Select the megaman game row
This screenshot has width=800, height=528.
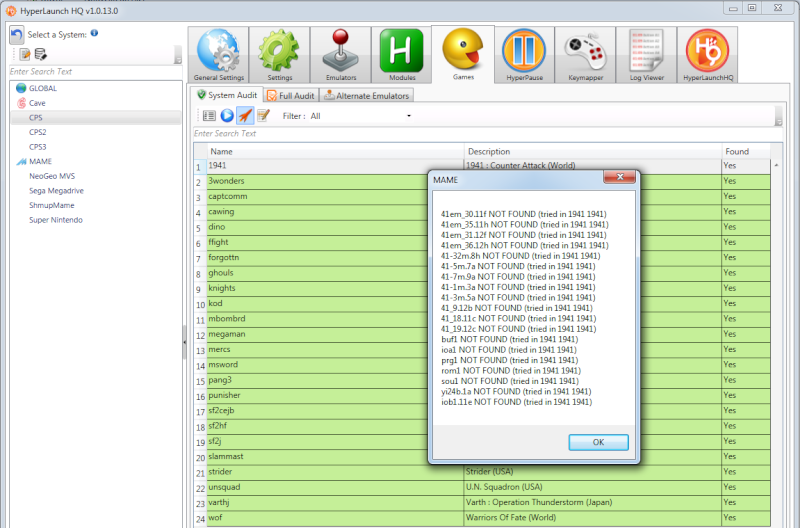[x=482, y=334]
